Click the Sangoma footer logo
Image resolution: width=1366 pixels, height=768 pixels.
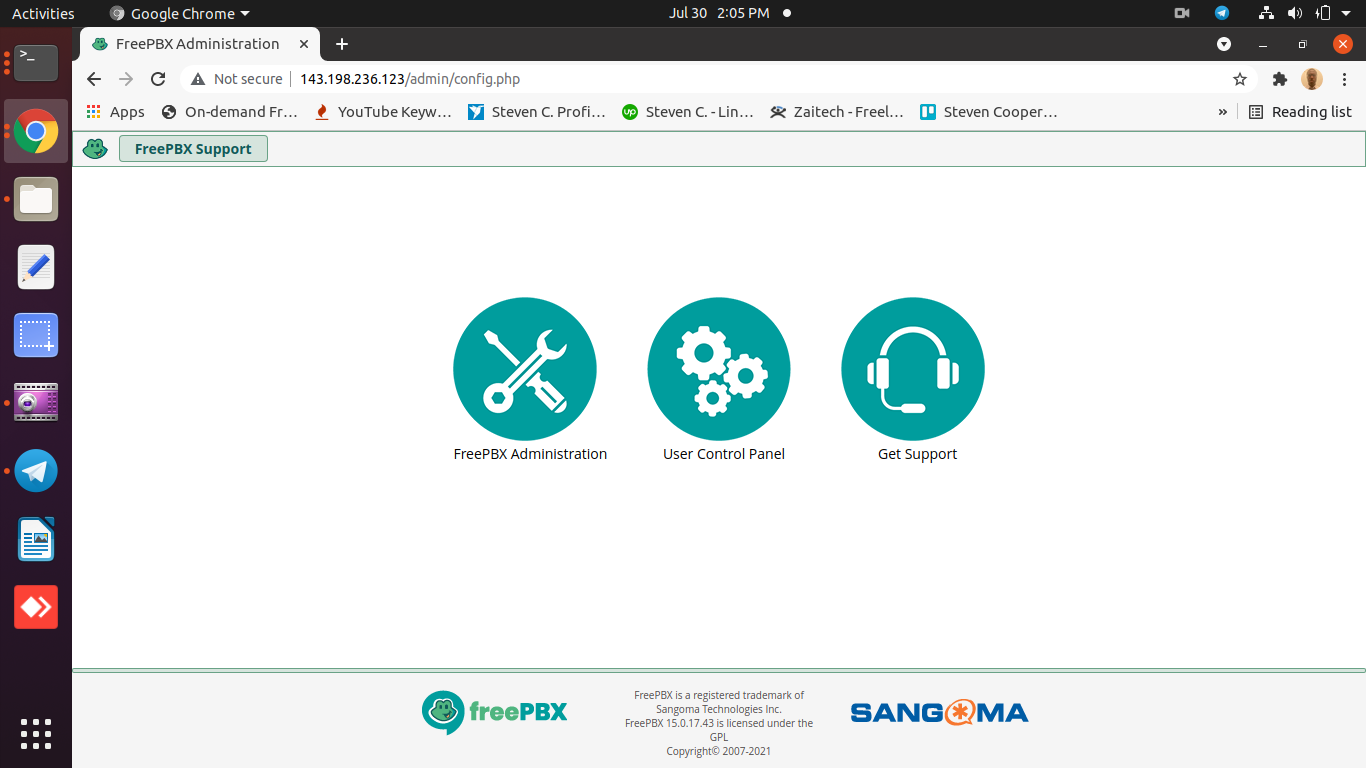pyautogui.click(x=939, y=712)
